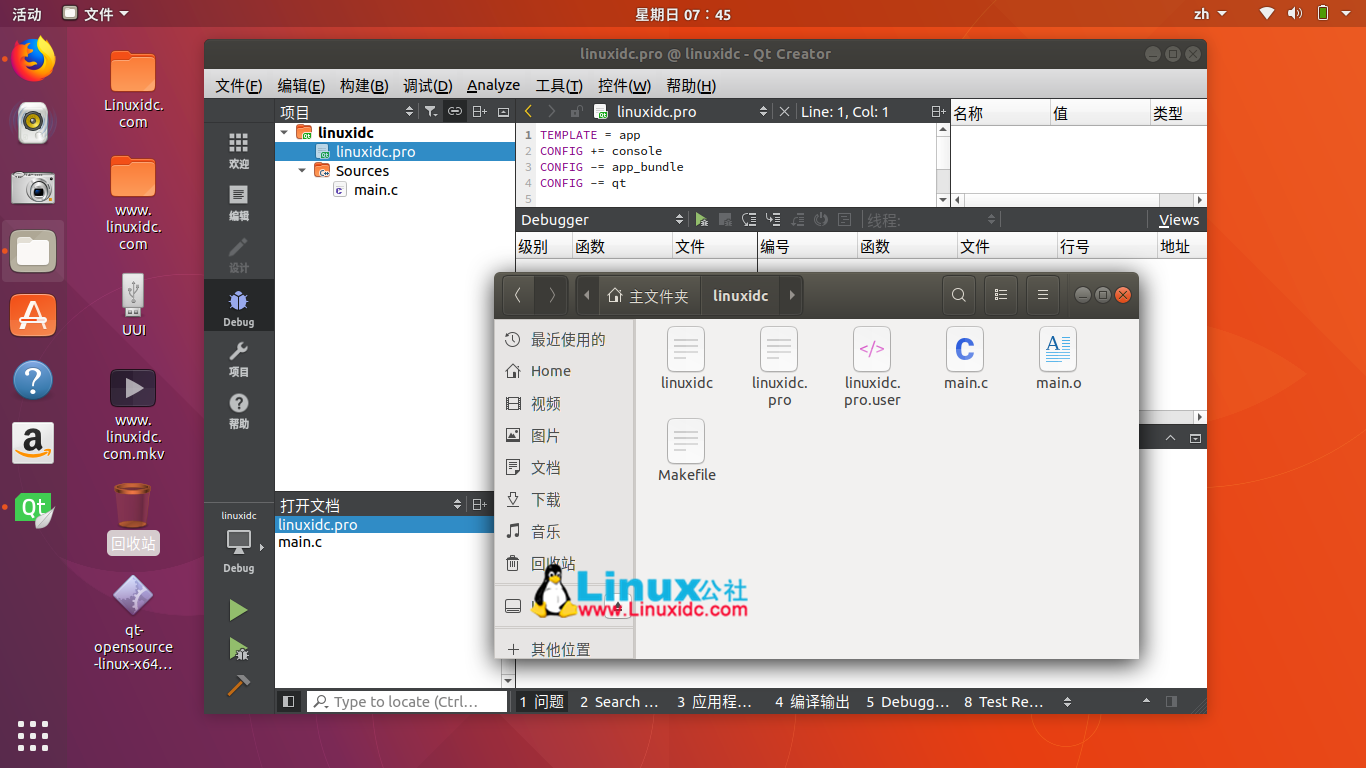Viewport: 1366px width, 768px height.
Task: Open the Projects (项目) pane type dropdown
Action: [x=346, y=112]
